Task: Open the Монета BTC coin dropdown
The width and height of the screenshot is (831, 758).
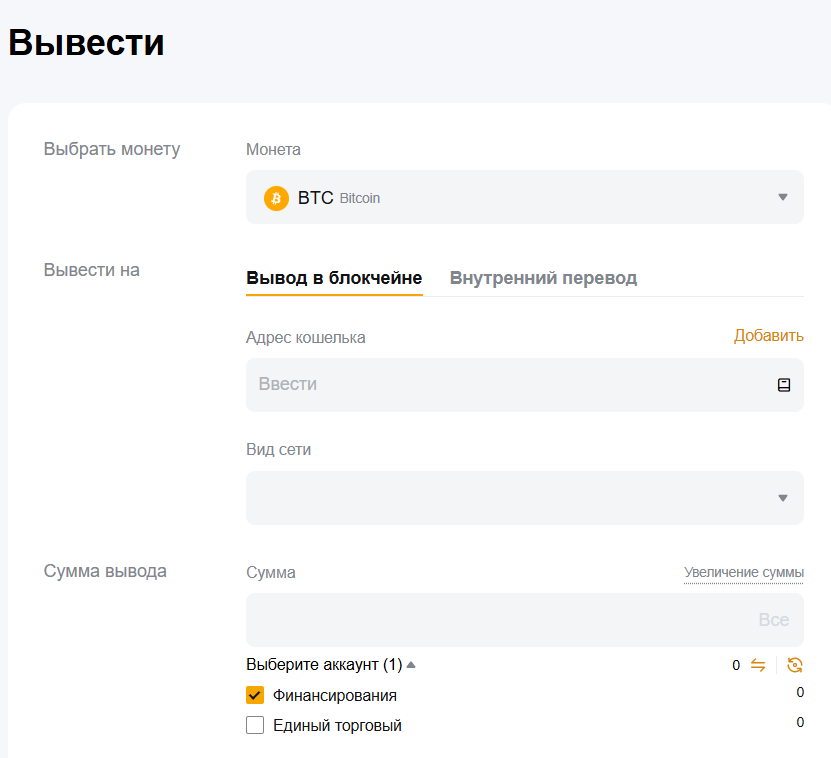Action: tap(525, 197)
